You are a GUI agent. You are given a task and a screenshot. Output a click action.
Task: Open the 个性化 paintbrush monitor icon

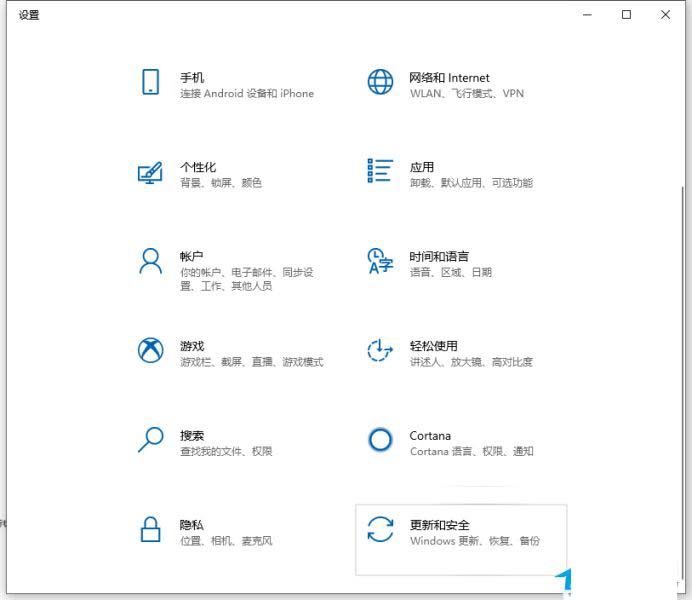pos(150,172)
